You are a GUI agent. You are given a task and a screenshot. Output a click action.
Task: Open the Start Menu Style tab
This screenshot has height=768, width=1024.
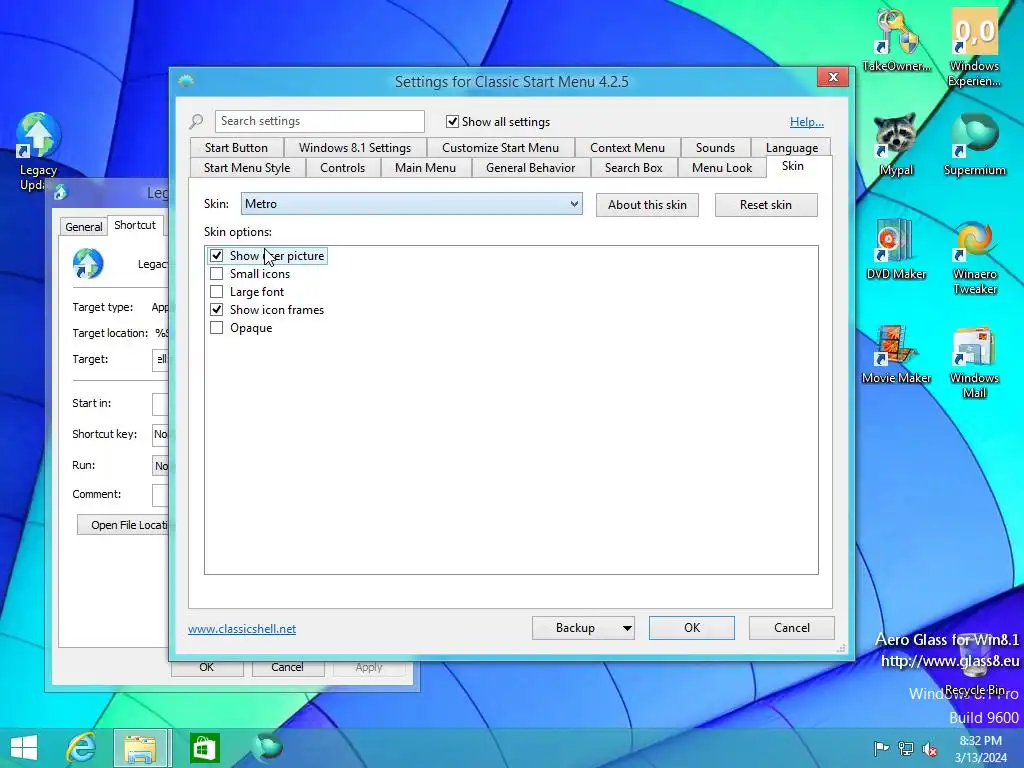click(247, 168)
